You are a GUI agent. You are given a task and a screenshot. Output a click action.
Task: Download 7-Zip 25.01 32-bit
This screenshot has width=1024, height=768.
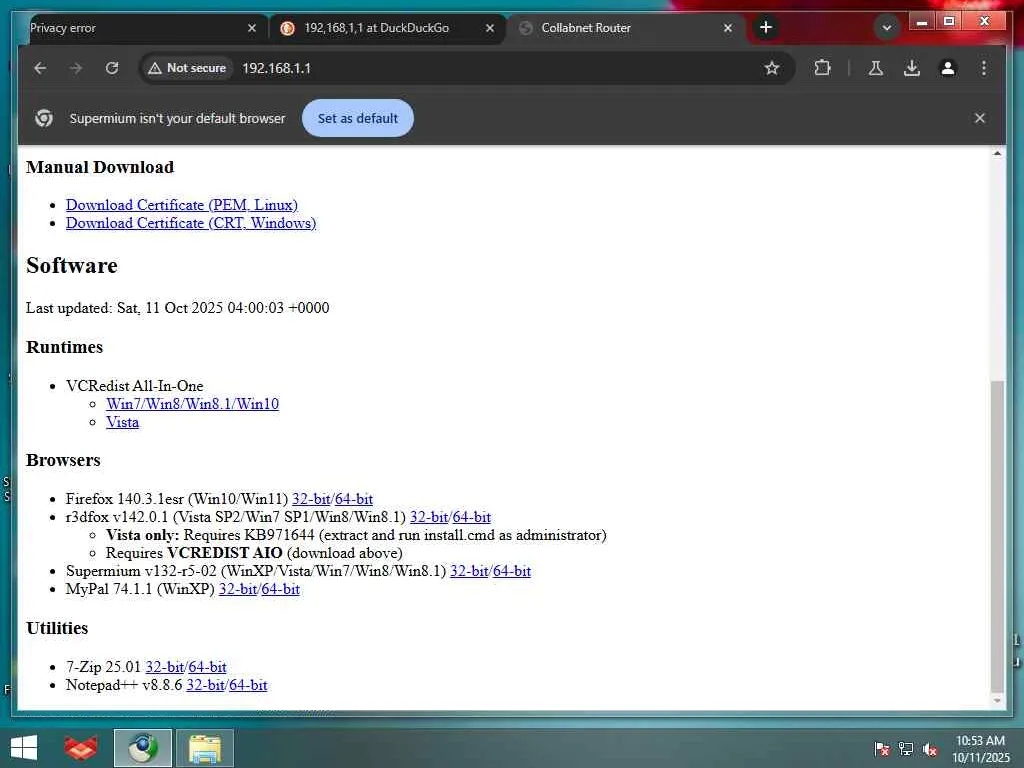(x=165, y=667)
